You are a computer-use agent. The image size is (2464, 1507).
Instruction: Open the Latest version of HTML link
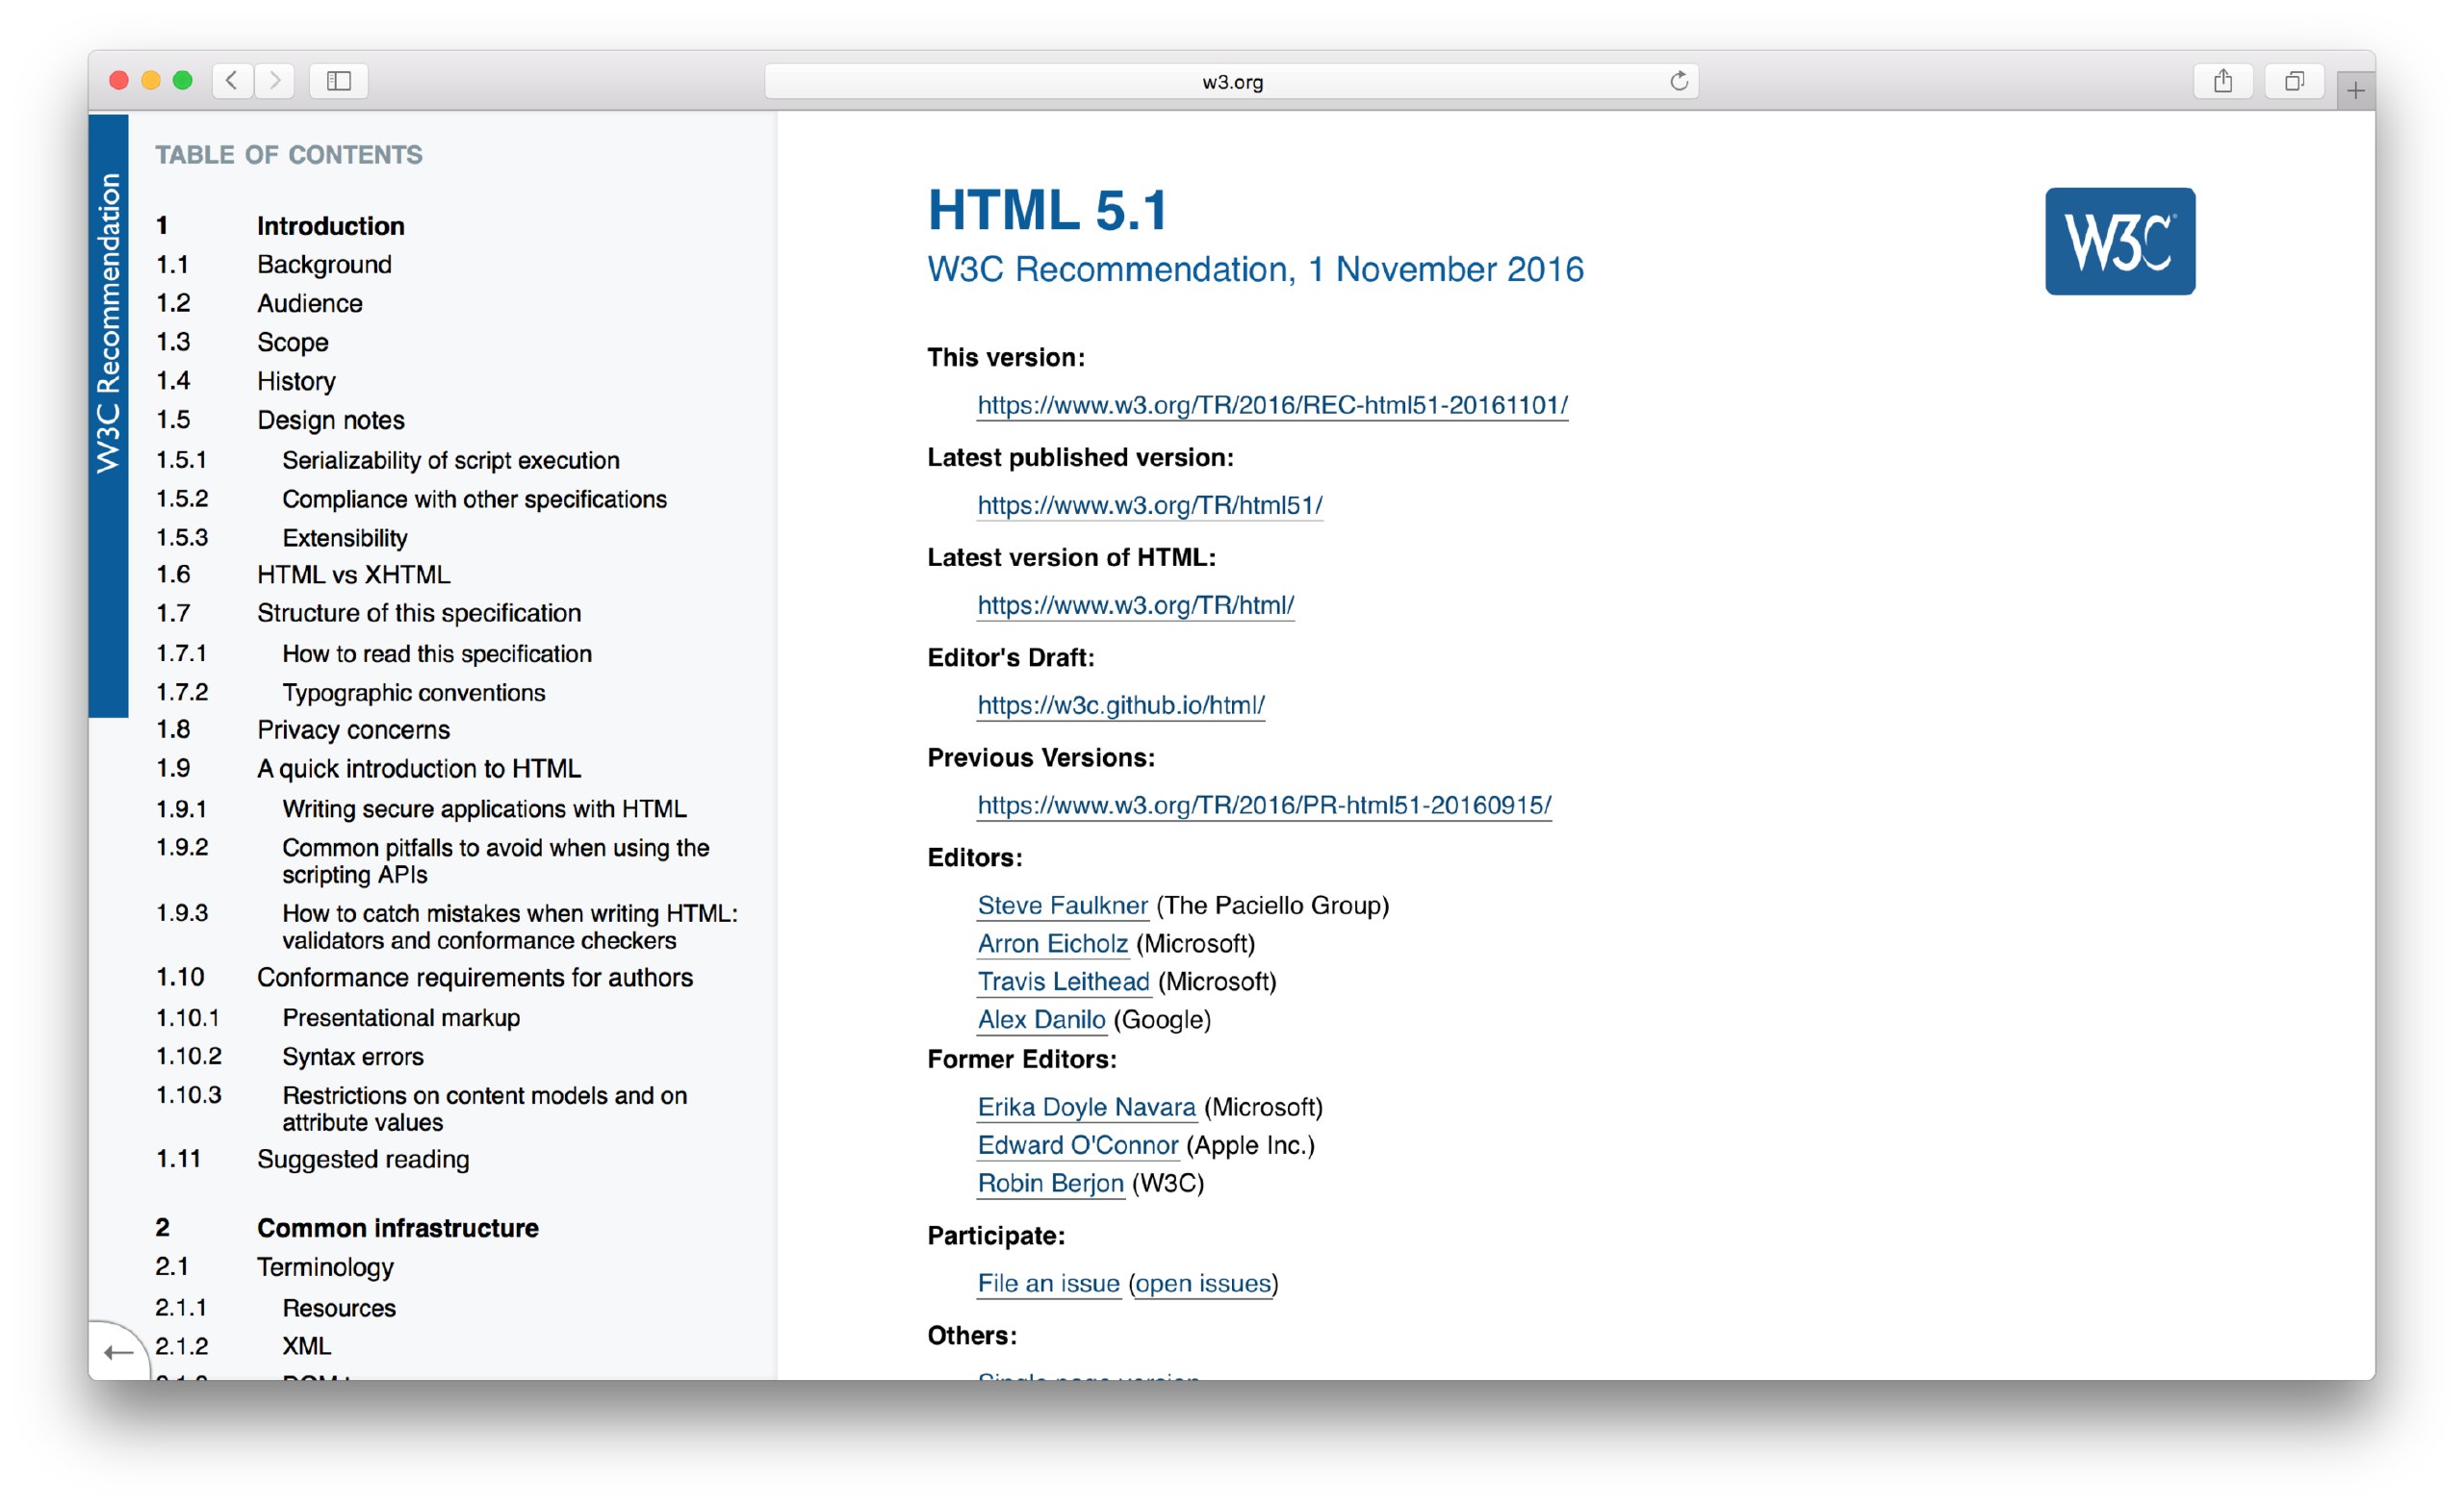[1135, 605]
